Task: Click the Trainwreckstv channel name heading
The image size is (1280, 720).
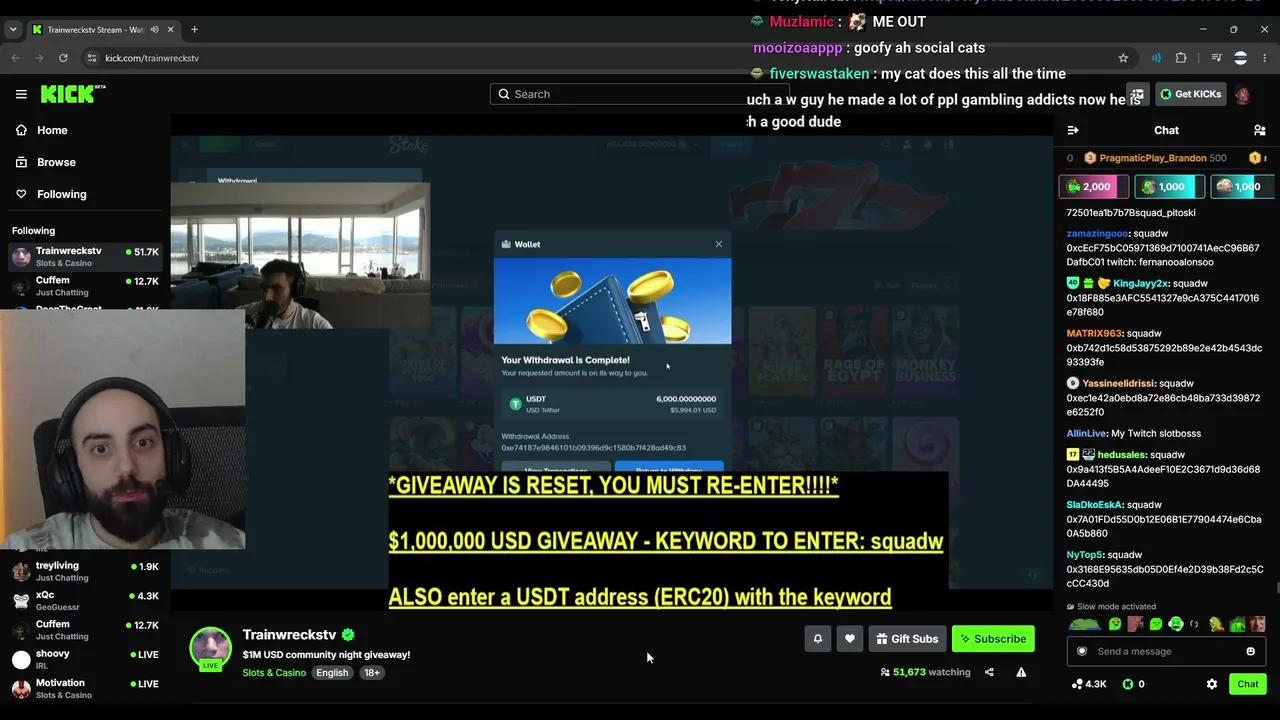Action: click(289, 635)
